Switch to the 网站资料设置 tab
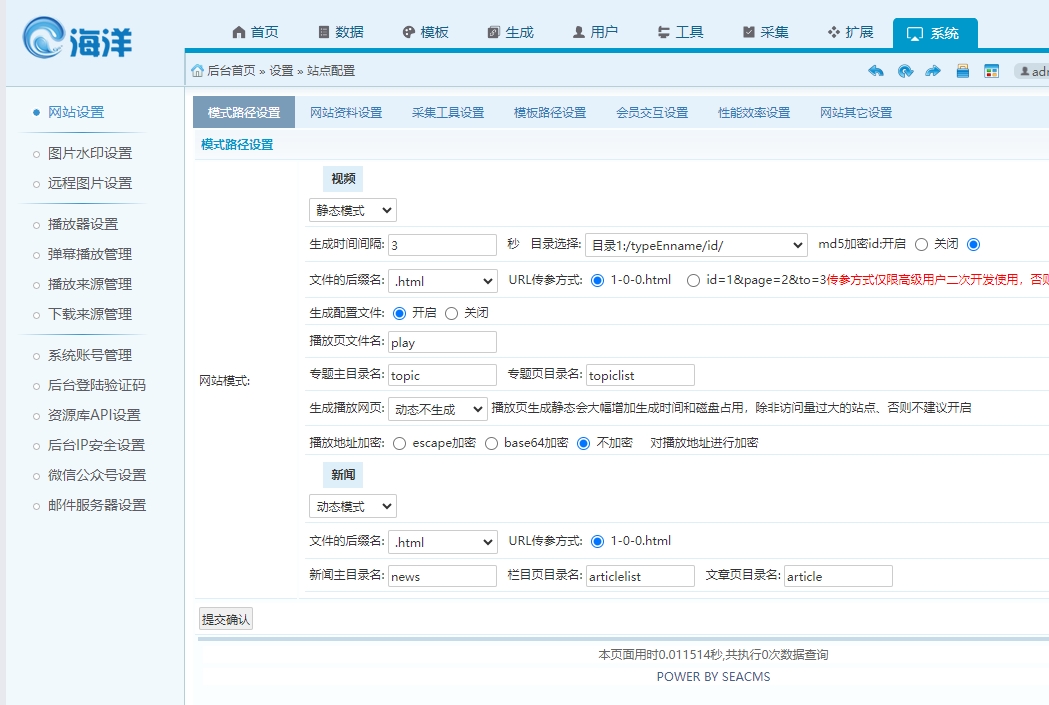 (x=346, y=113)
